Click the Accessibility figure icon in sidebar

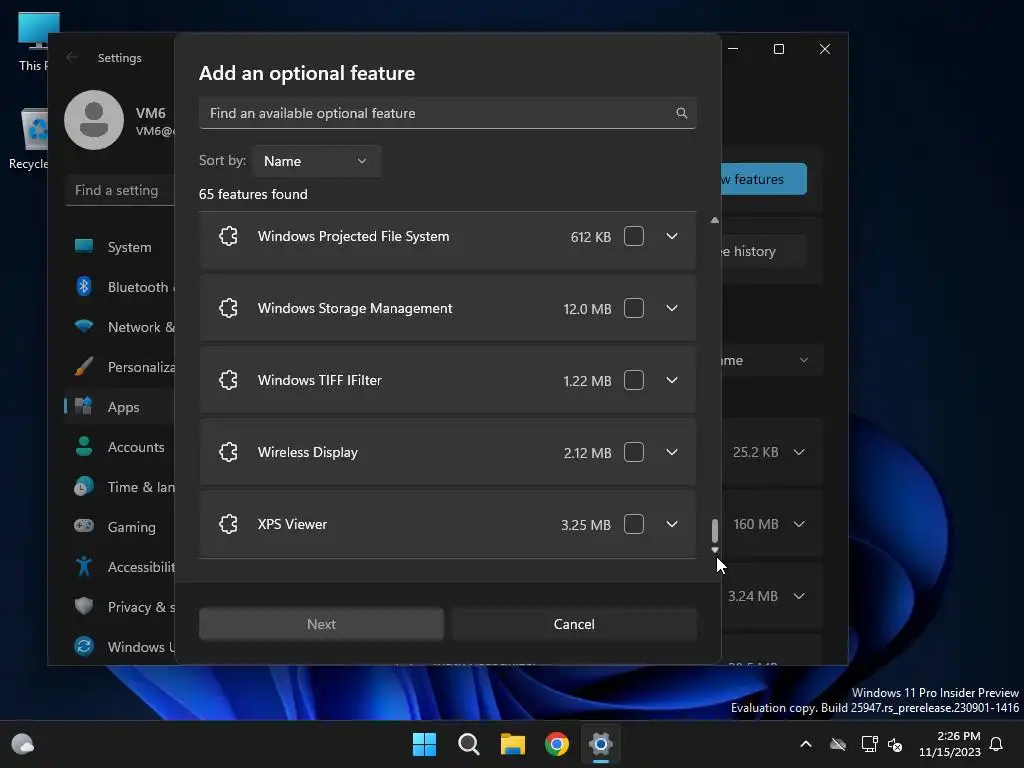click(84, 566)
